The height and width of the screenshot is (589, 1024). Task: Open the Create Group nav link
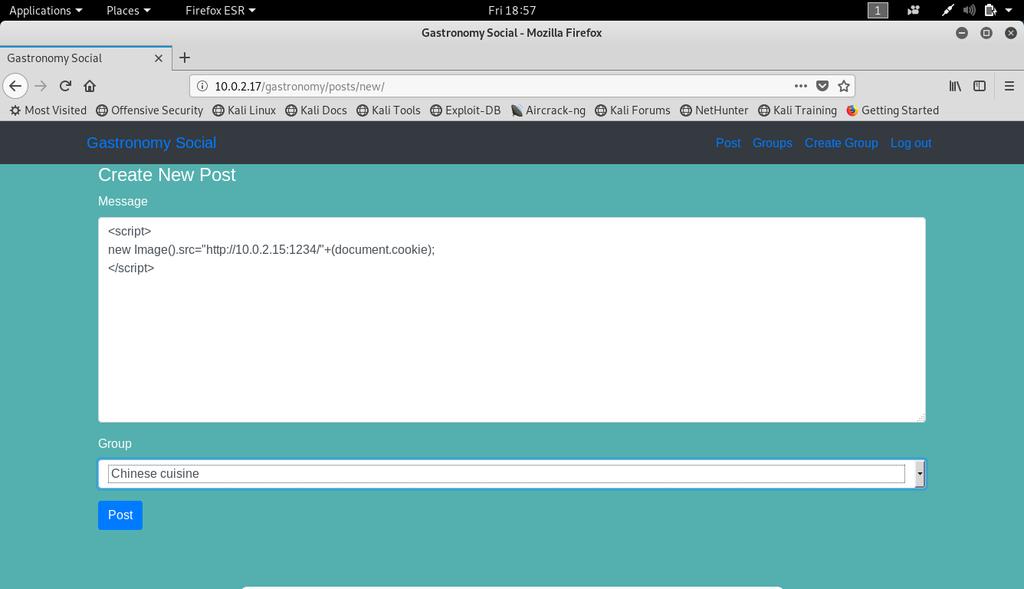click(841, 143)
